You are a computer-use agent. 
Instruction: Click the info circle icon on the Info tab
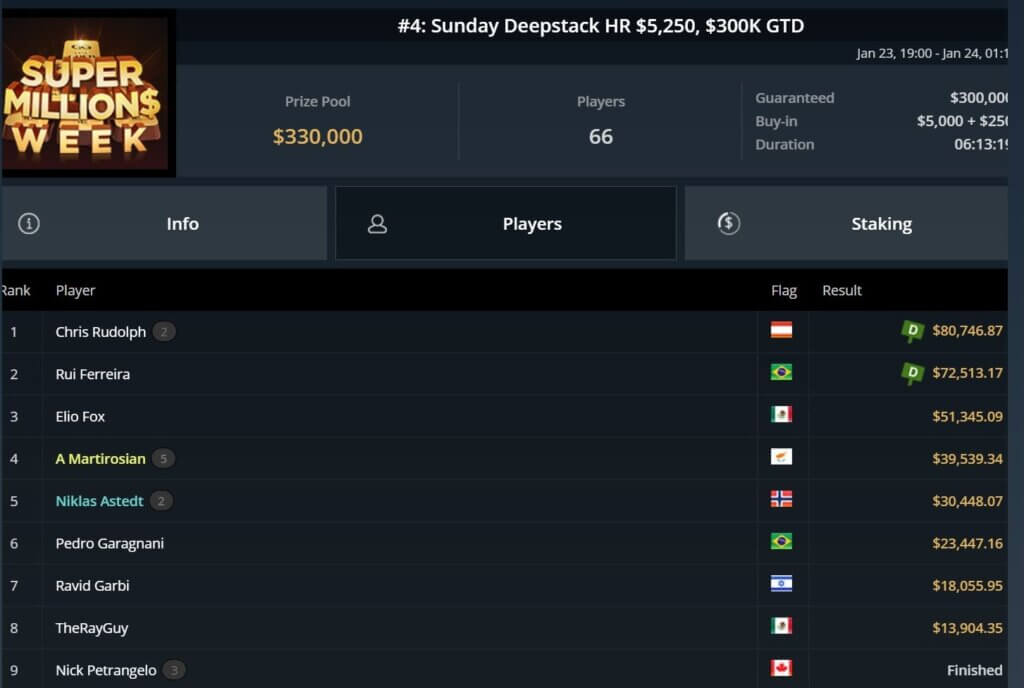pyautogui.click(x=29, y=223)
